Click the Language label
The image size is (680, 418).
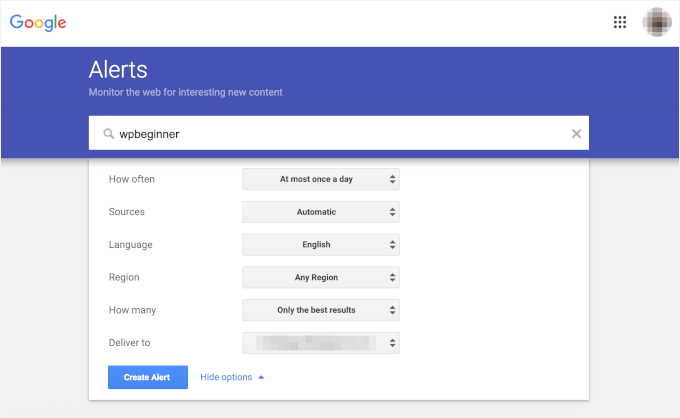pyautogui.click(x=130, y=245)
